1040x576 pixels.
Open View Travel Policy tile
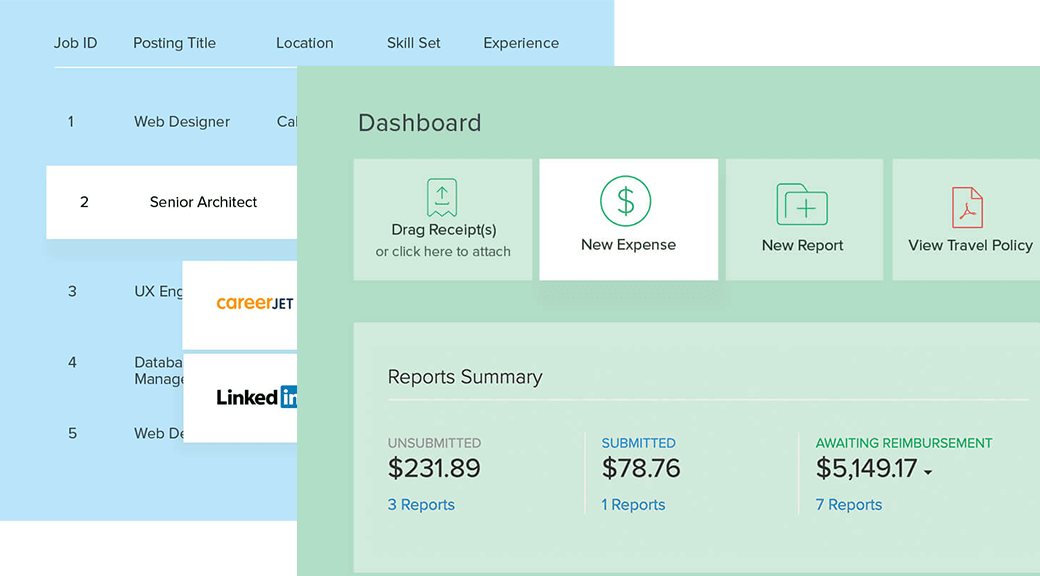(966, 219)
